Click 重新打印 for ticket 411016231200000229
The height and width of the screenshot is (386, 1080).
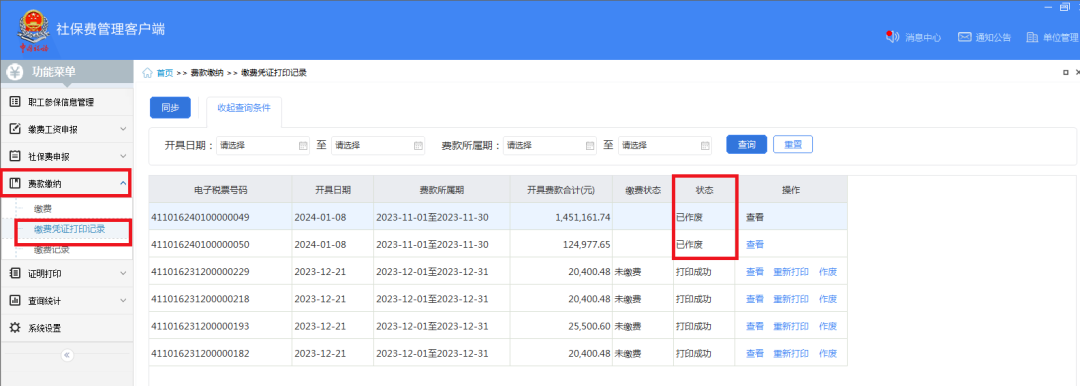[791, 272]
